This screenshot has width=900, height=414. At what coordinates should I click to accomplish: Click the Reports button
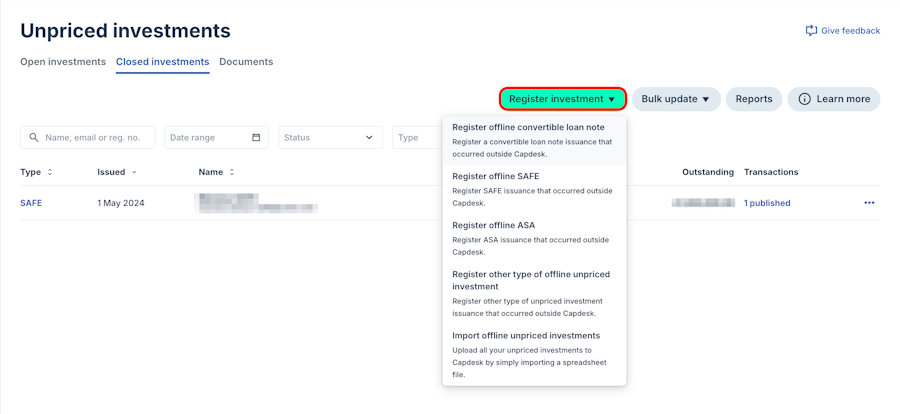click(x=754, y=99)
